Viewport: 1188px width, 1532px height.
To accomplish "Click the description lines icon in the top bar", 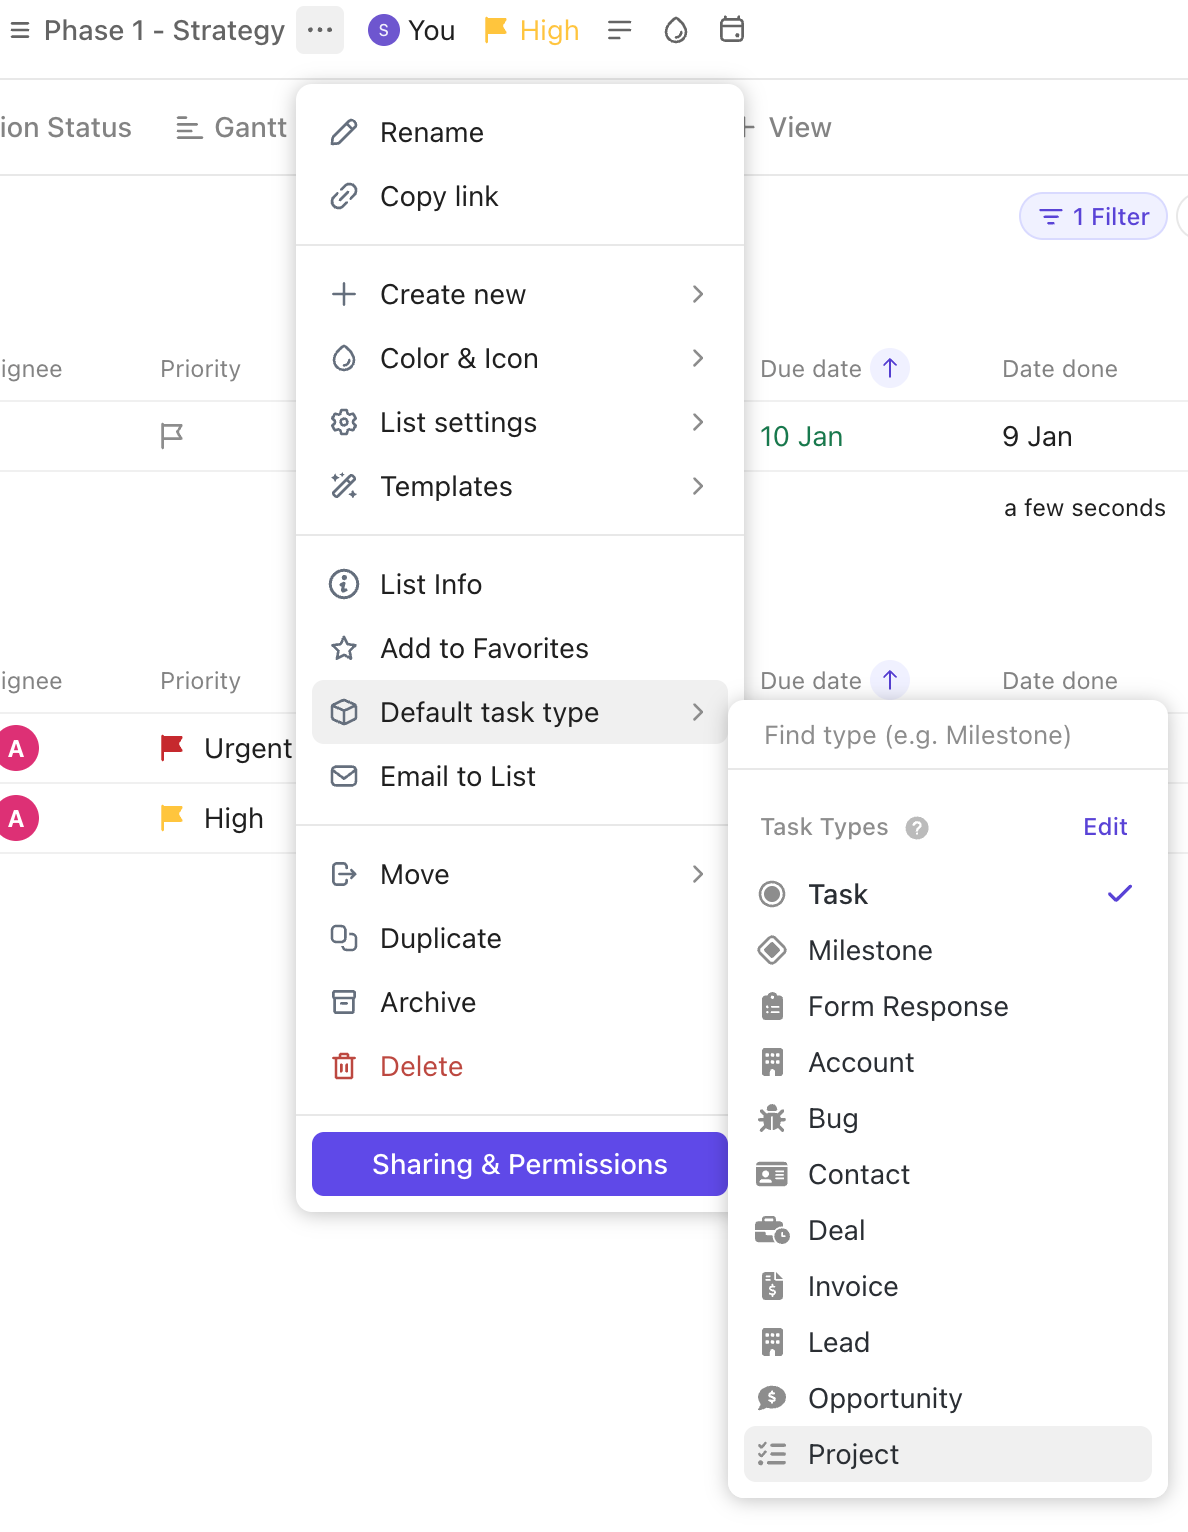I will pyautogui.click(x=620, y=30).
